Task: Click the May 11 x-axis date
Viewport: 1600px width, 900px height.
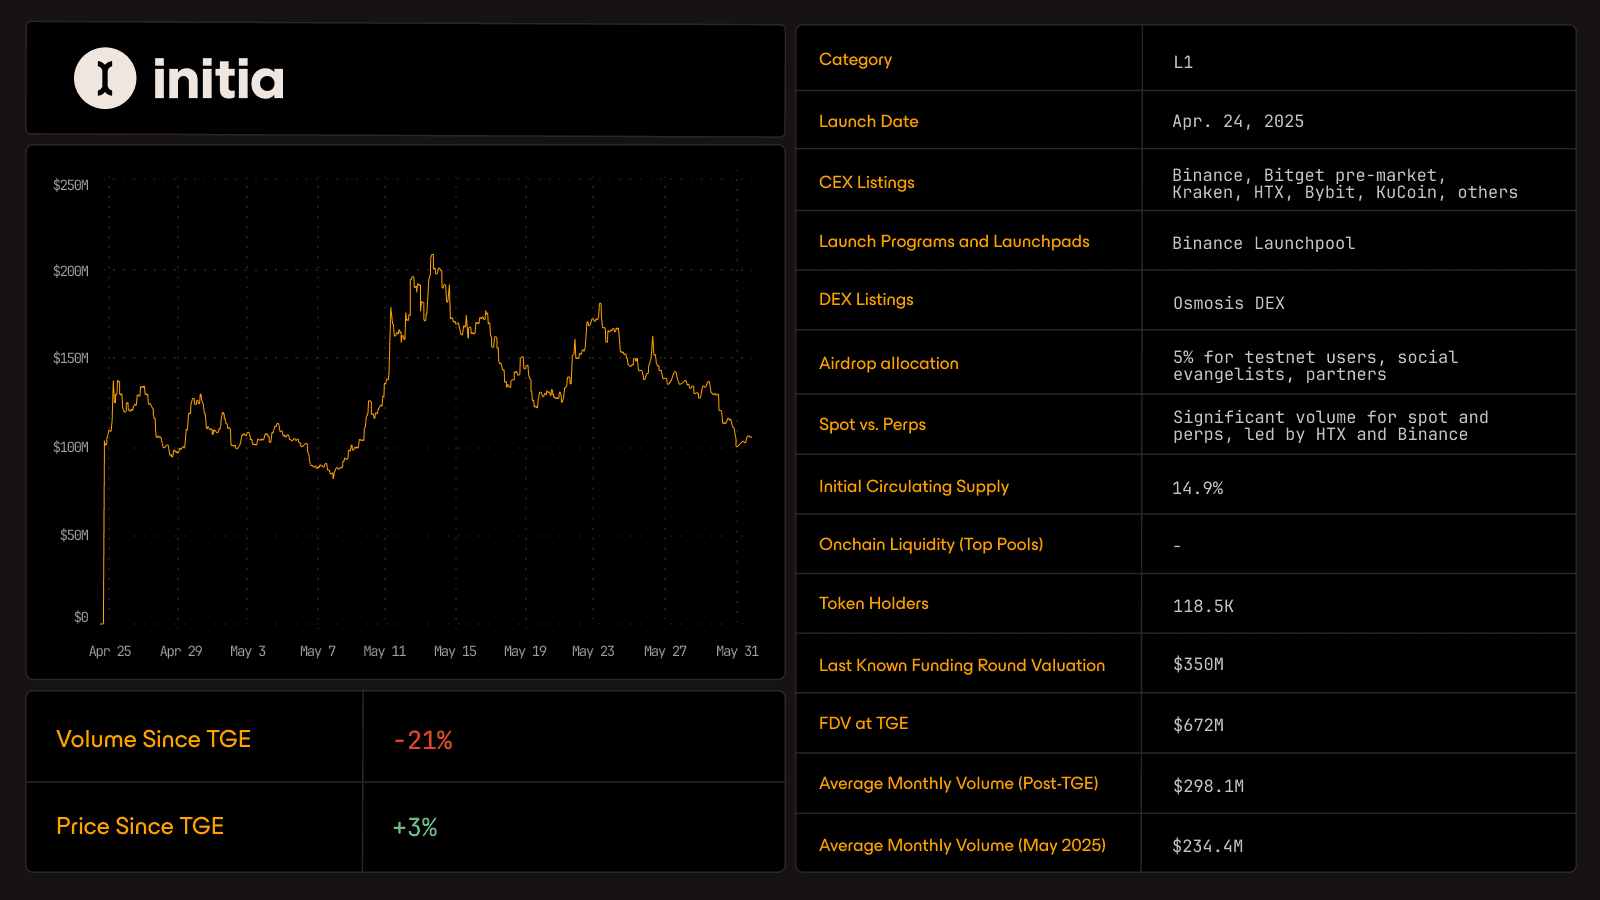Action: pyautogui.click(x=385, y=651)
